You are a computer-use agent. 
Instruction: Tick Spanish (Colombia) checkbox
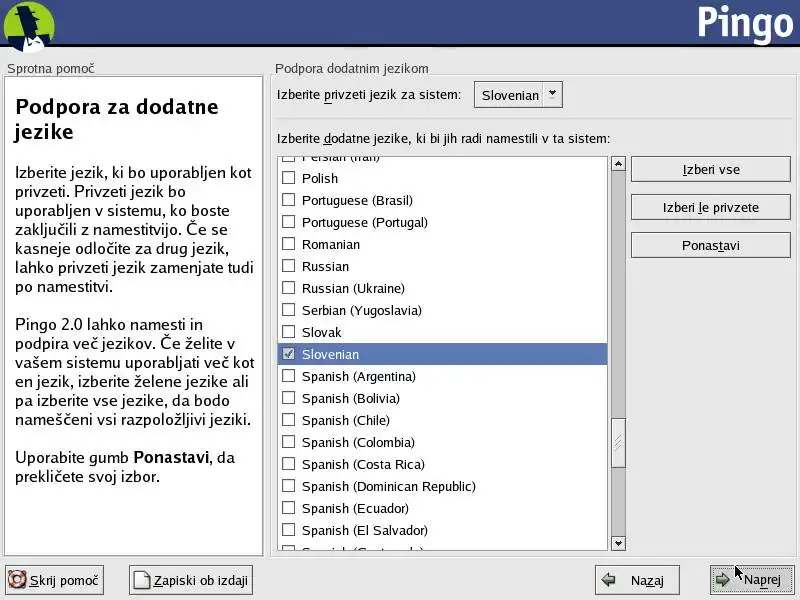[288, 442]
